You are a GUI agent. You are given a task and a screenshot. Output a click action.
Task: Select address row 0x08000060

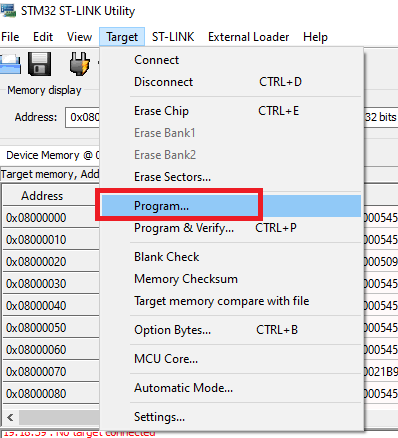tap(51, 350)
